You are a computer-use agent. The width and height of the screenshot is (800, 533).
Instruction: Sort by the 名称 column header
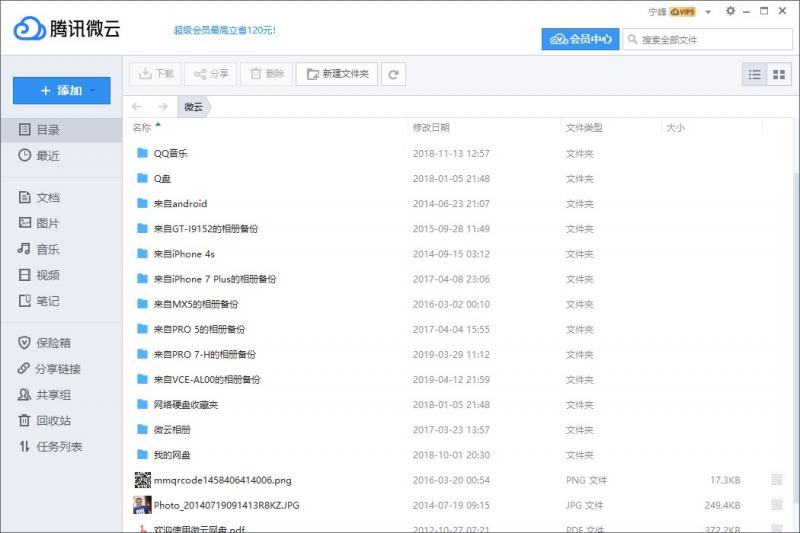point(141,128)
